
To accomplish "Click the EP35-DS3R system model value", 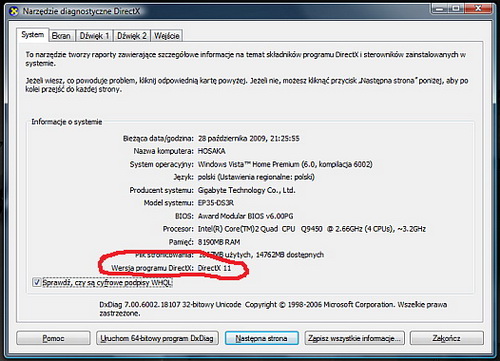I will [x=216, y=203].
